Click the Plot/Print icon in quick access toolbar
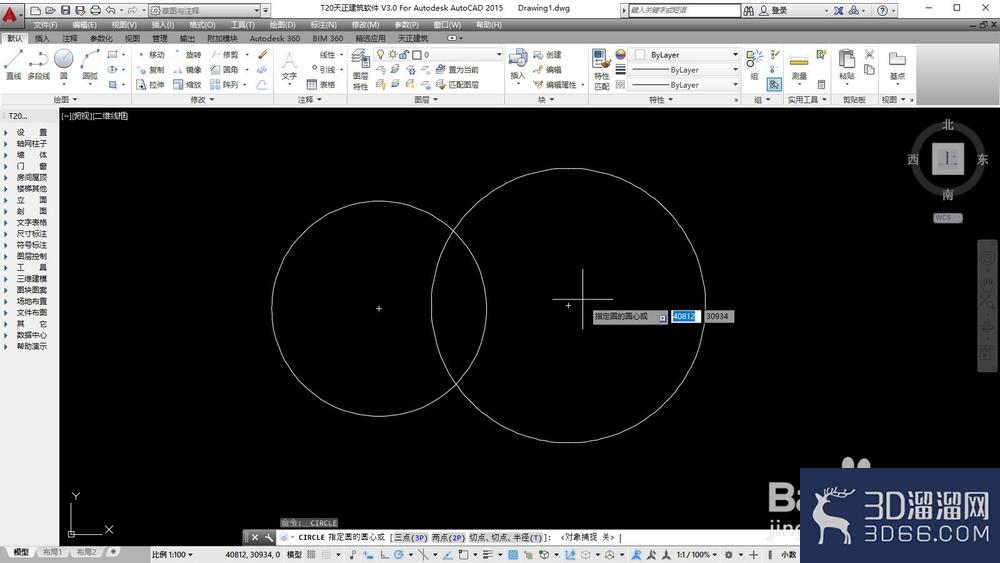This screenshot has height=563, width=1000. 95,10
